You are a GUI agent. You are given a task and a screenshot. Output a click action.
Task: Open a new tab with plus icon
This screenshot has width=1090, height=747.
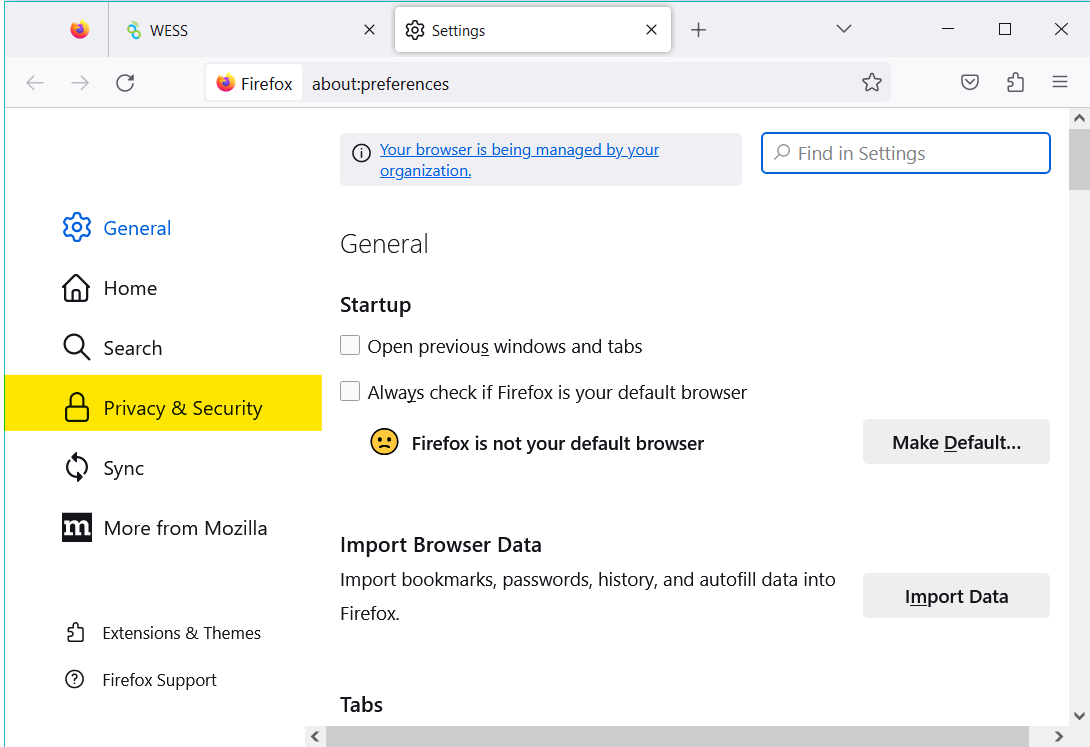point(699,30)
